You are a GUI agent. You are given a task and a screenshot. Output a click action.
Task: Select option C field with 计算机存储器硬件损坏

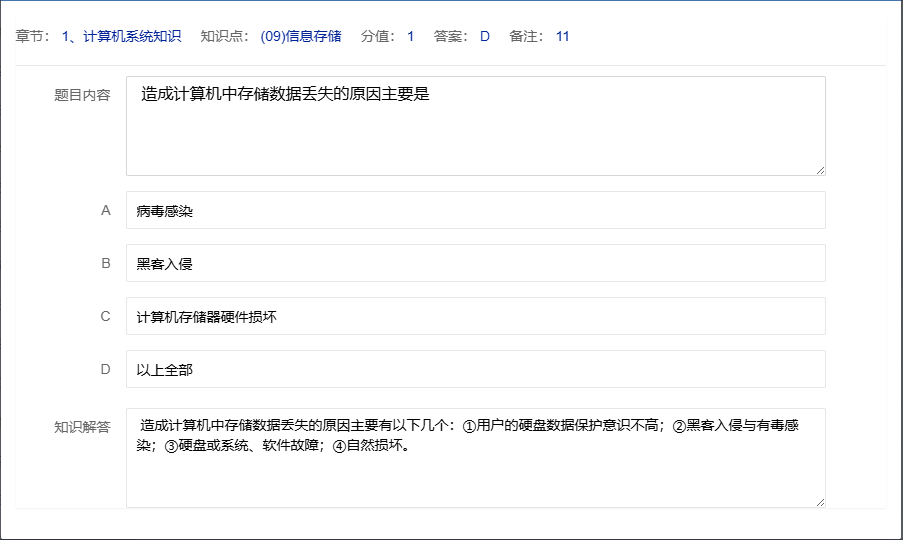pyautogui.click(x=475, y=316)
